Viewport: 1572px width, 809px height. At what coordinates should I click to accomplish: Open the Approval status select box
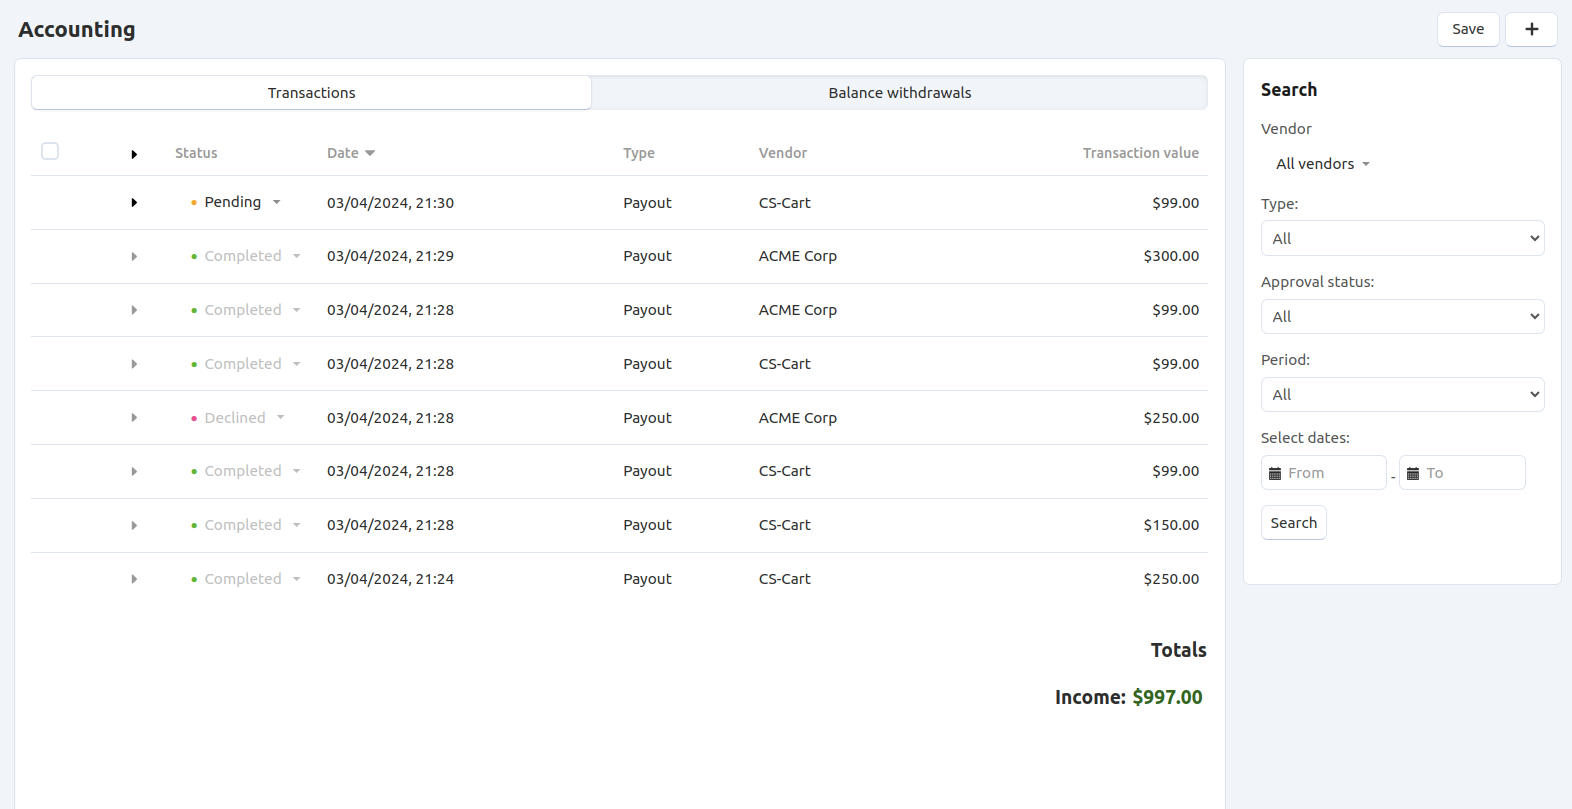(1402, 316)
